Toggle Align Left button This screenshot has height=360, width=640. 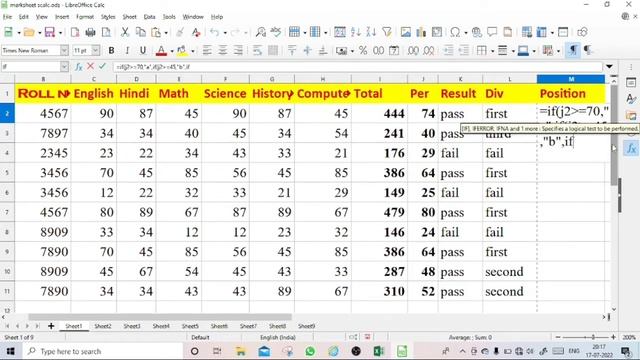coord(207,50)
